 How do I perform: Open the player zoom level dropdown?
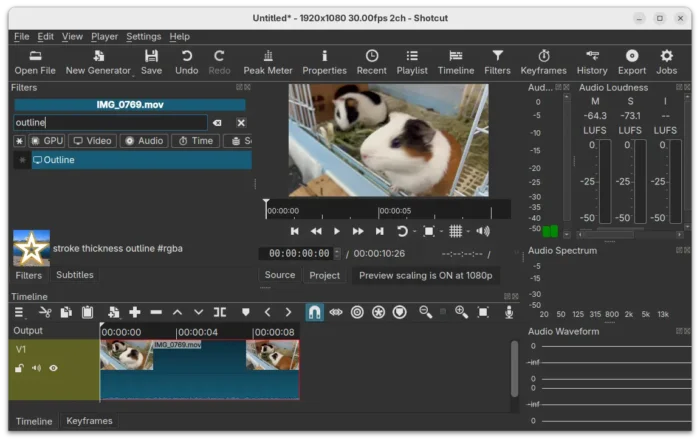[x=431, y=231]
